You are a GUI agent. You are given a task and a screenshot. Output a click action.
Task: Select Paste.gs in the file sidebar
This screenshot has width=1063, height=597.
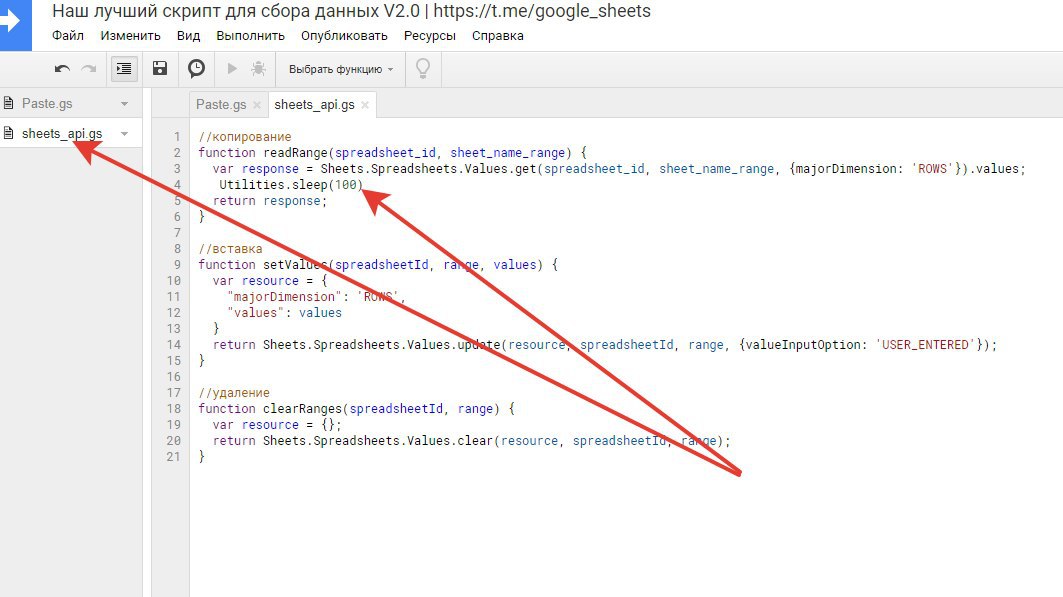(47, 103)
